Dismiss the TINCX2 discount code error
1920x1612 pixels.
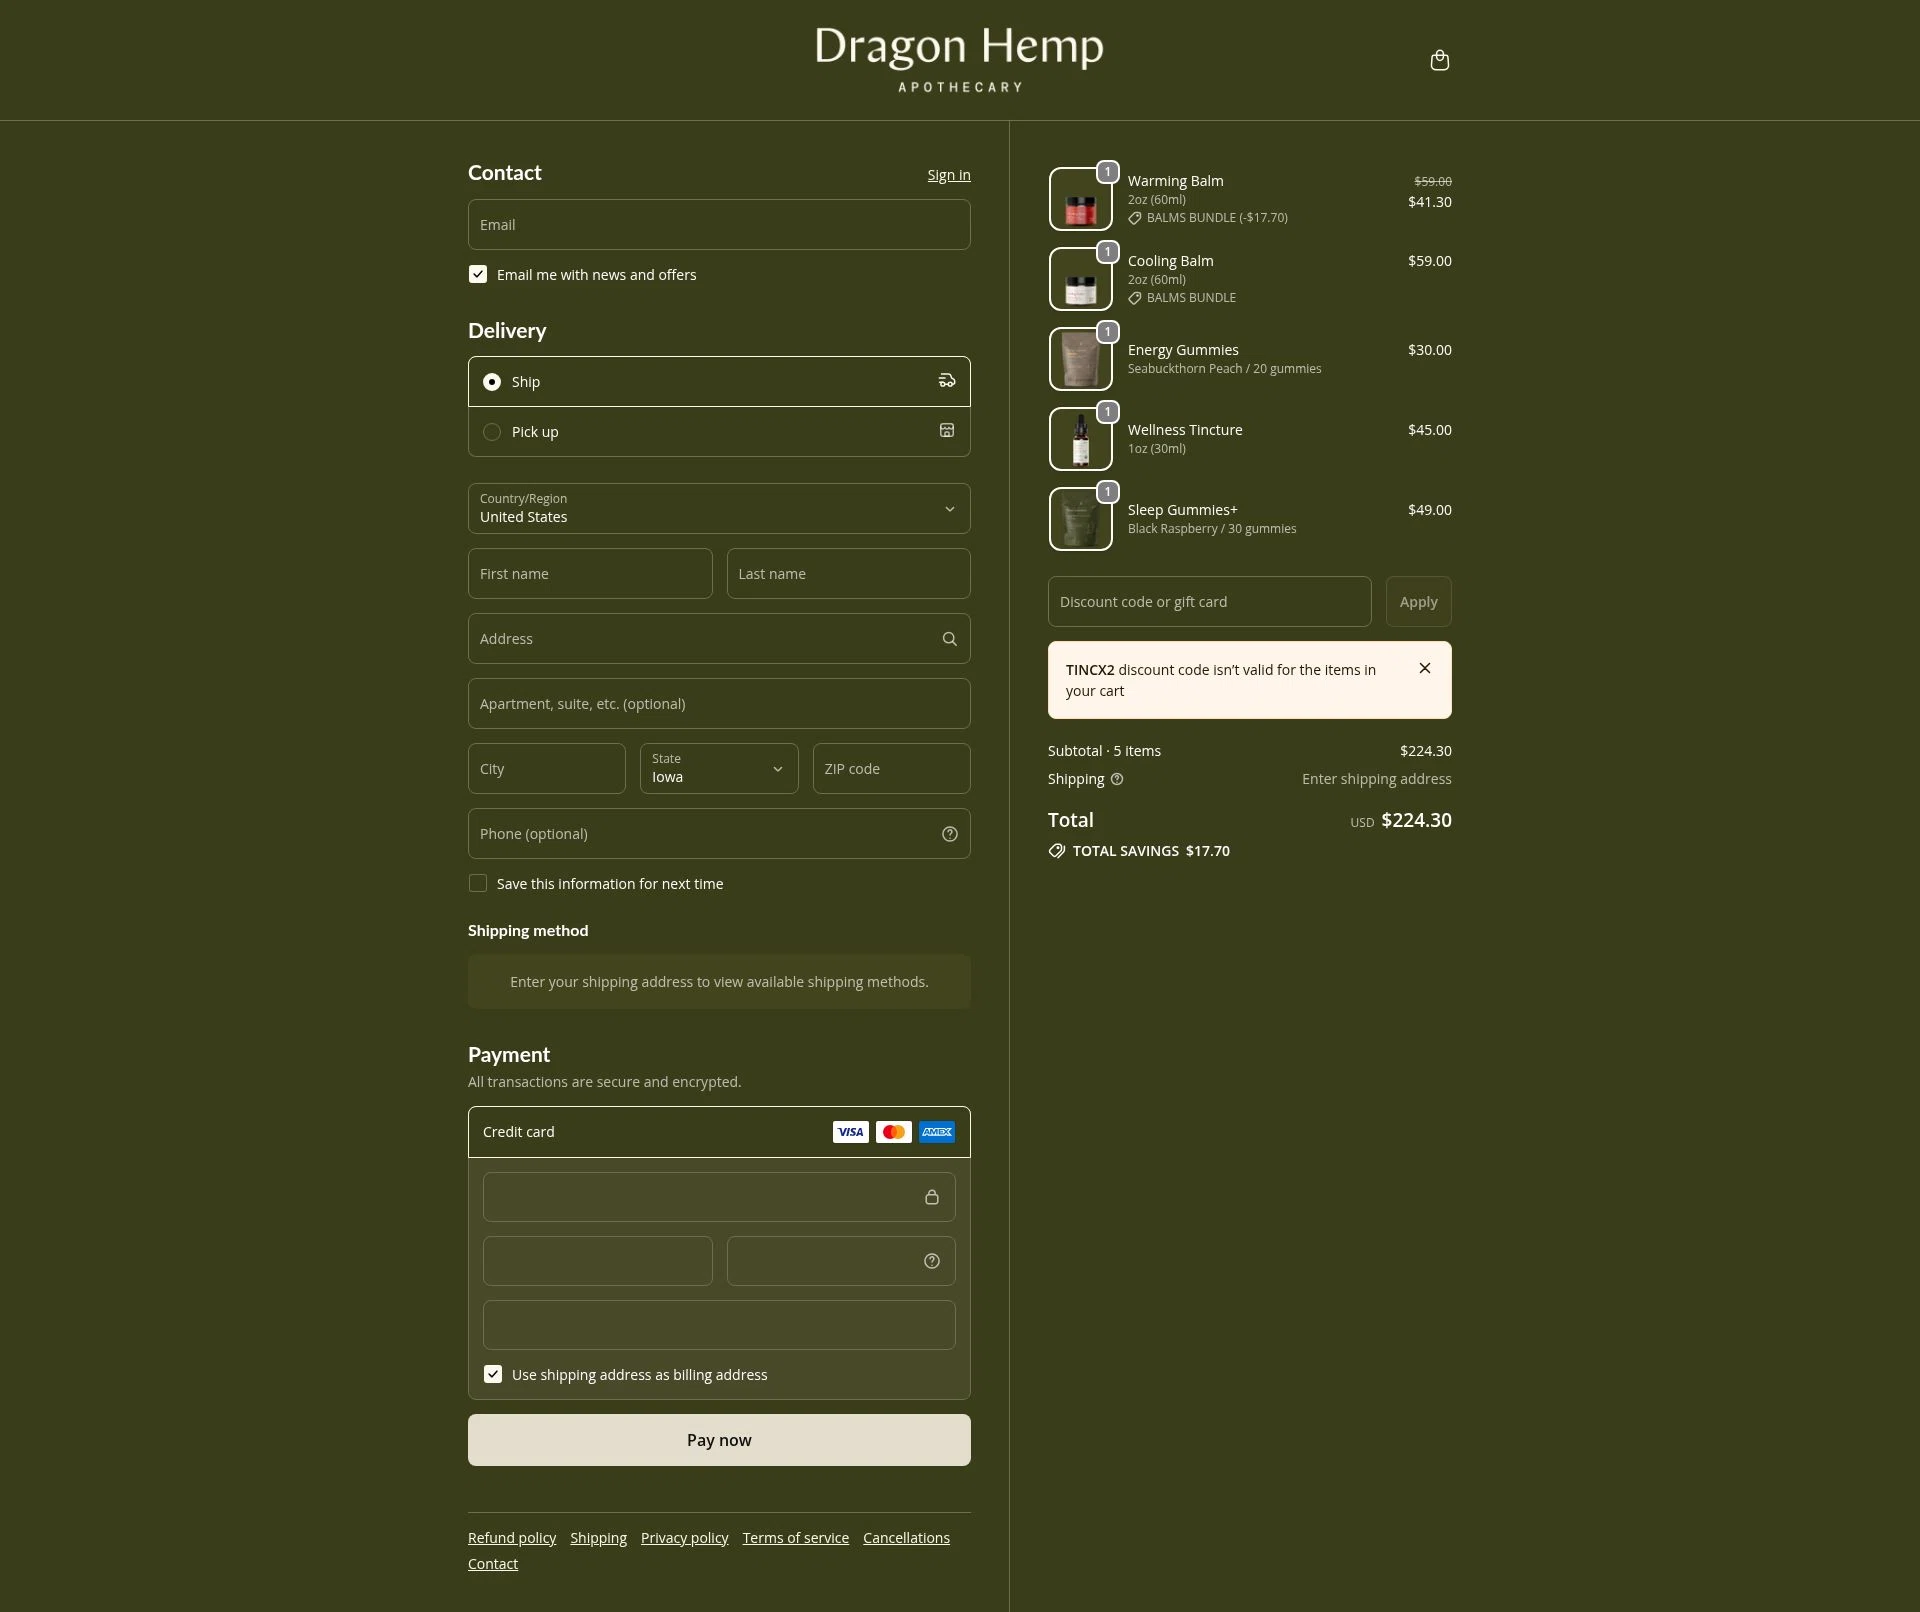(x=1424, y=668)
